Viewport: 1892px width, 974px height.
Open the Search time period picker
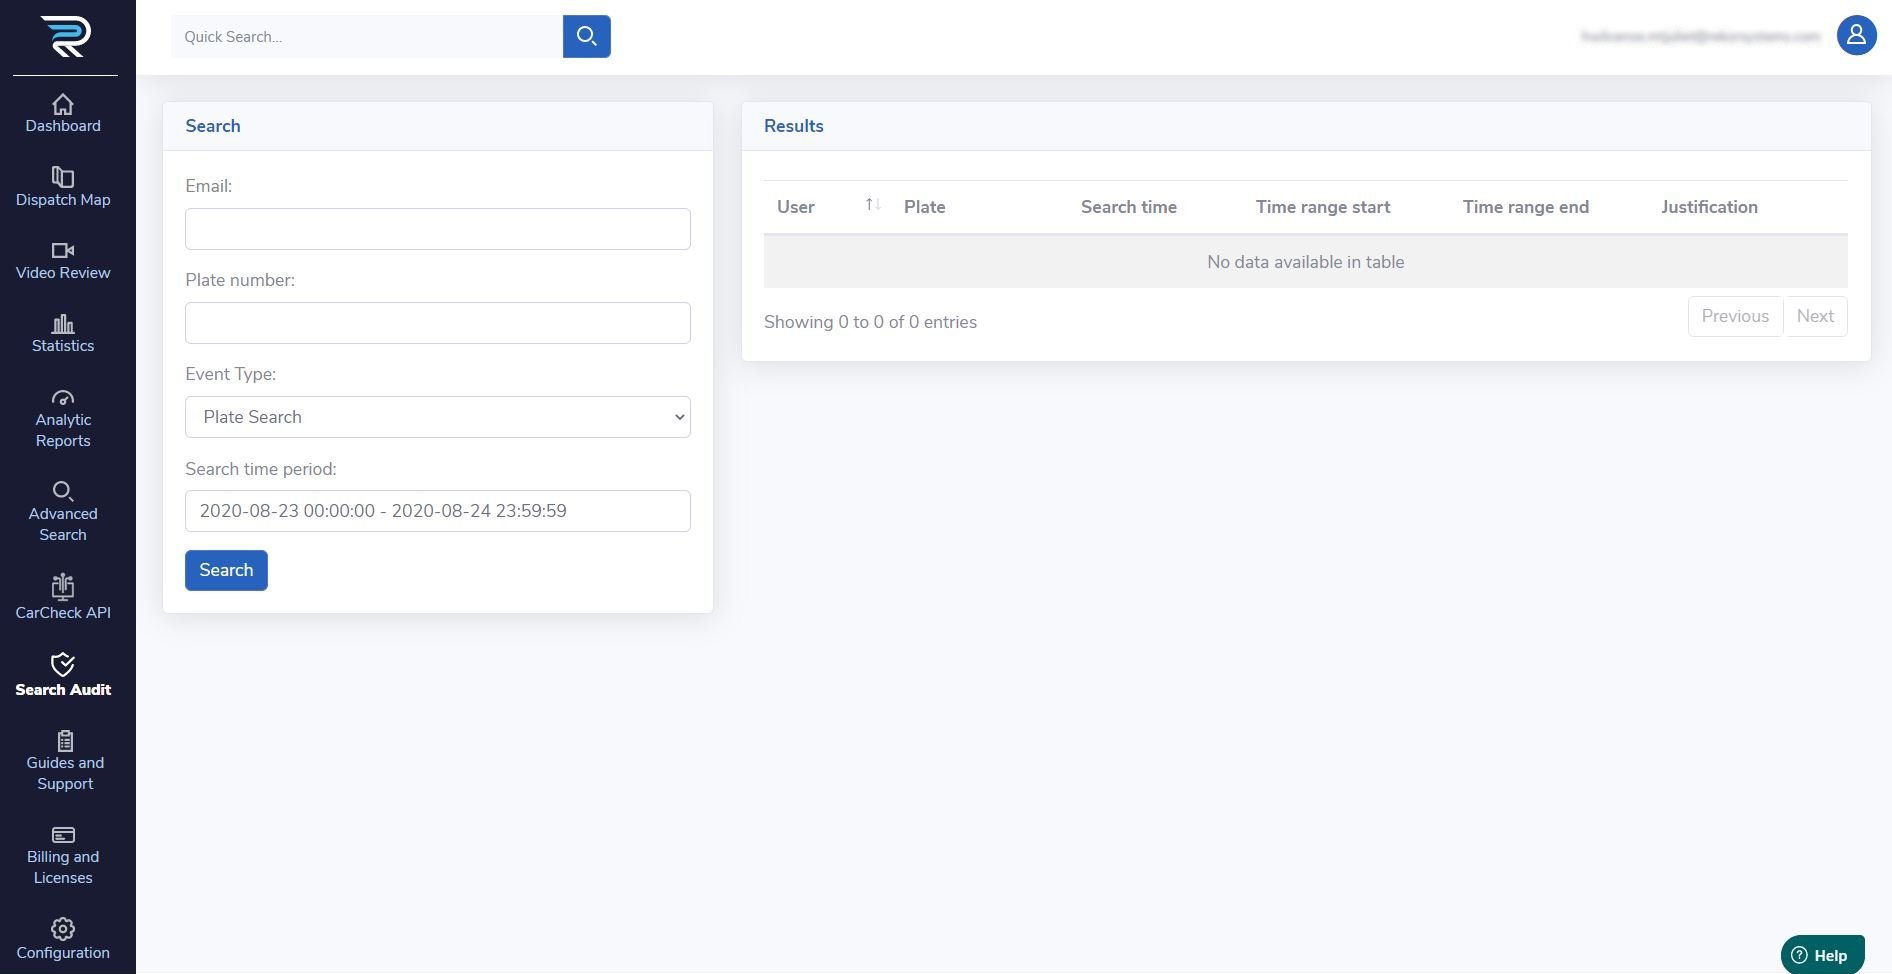click(437, 511)
